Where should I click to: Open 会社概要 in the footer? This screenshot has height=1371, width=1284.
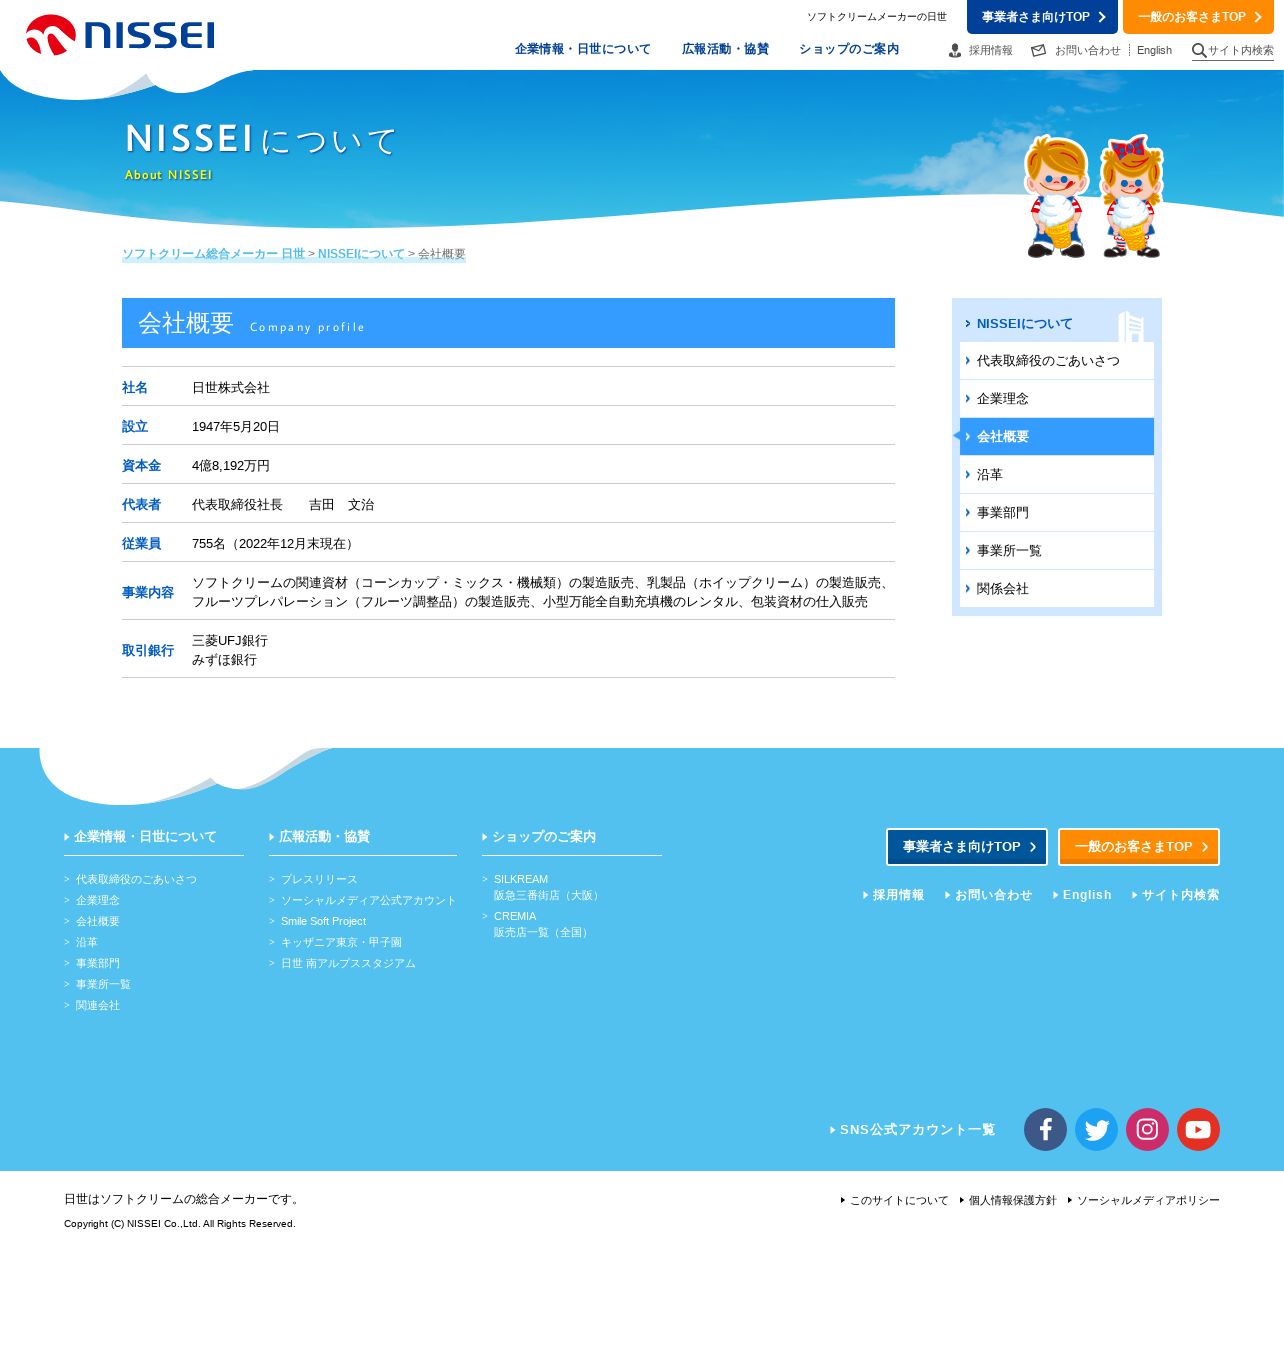tap(97, 922)
